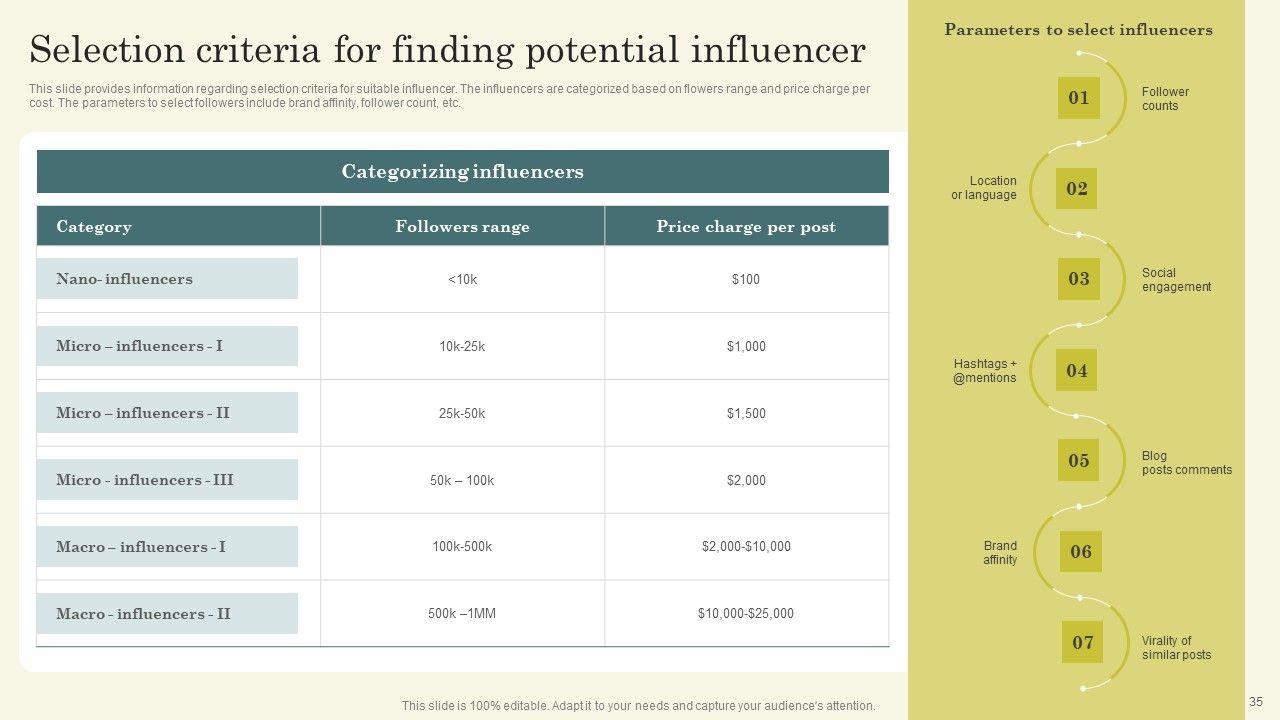This screenshot has height=720, width=1280.
Task: Select the 02 Location or language box
Action: pos(1076,189)
